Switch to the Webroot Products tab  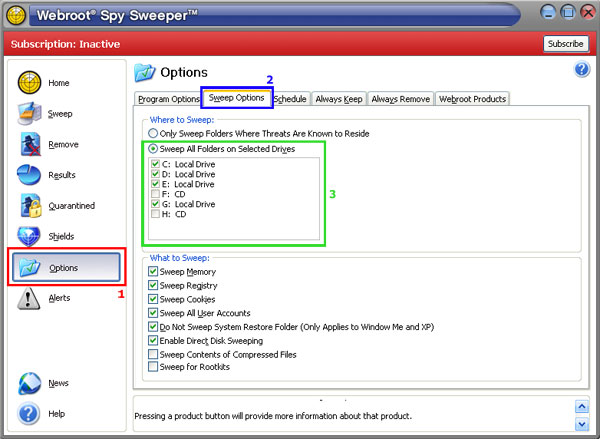tap(472, 99)
